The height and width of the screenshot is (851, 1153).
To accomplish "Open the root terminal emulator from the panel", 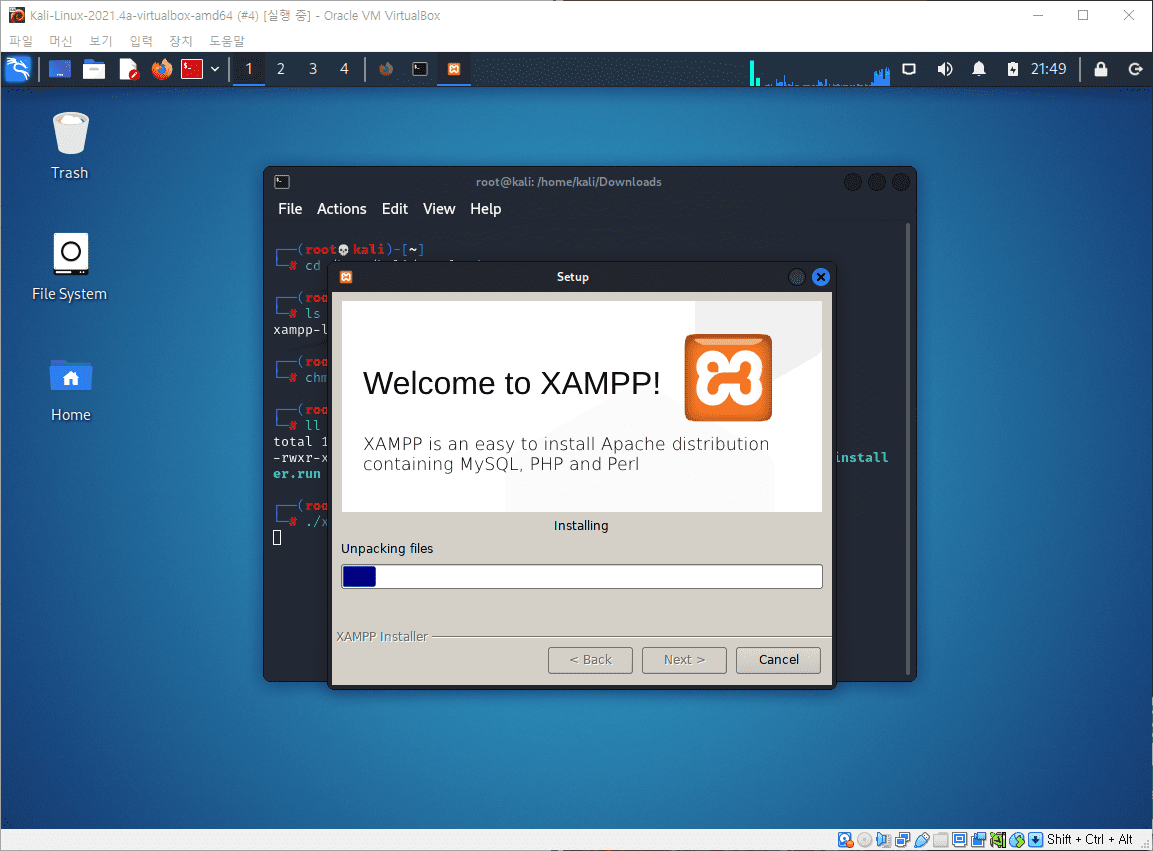I will 190,69.
